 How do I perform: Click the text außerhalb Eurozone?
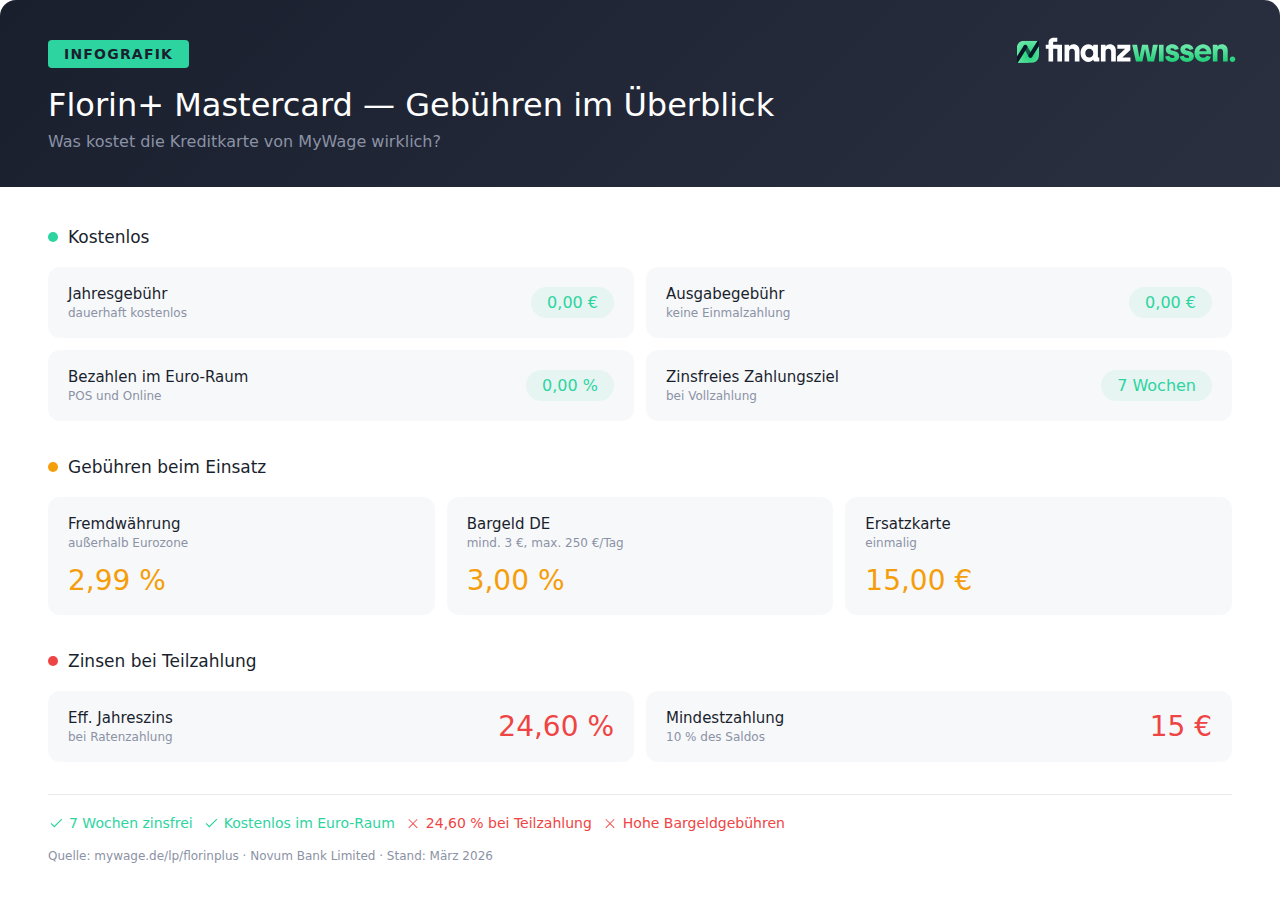tap(128, 543)
